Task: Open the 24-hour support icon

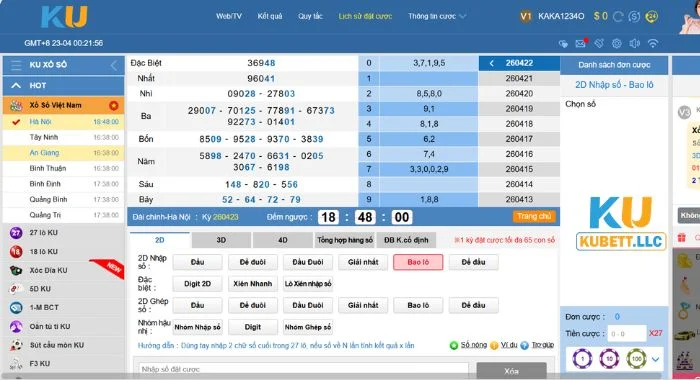Action: tap(652, 17)
